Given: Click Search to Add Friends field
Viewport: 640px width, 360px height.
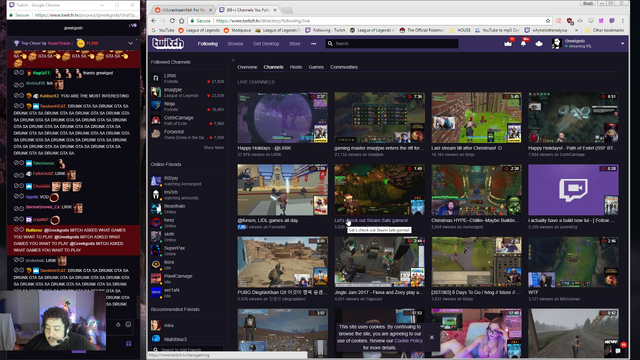Looking at the screenshot, I should pos(187,349).
